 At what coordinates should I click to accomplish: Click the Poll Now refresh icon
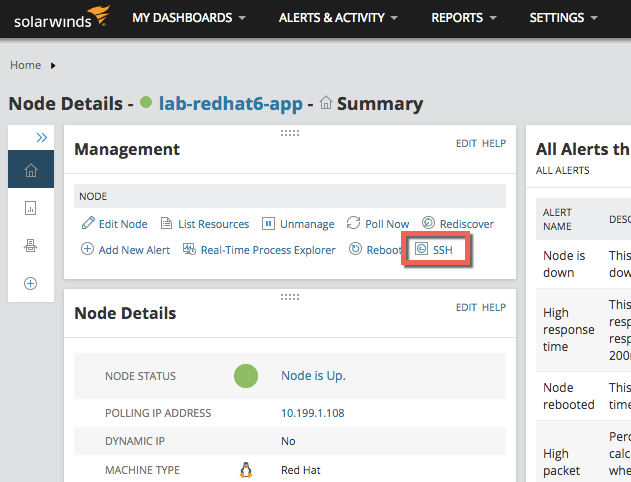click(353, 223)
